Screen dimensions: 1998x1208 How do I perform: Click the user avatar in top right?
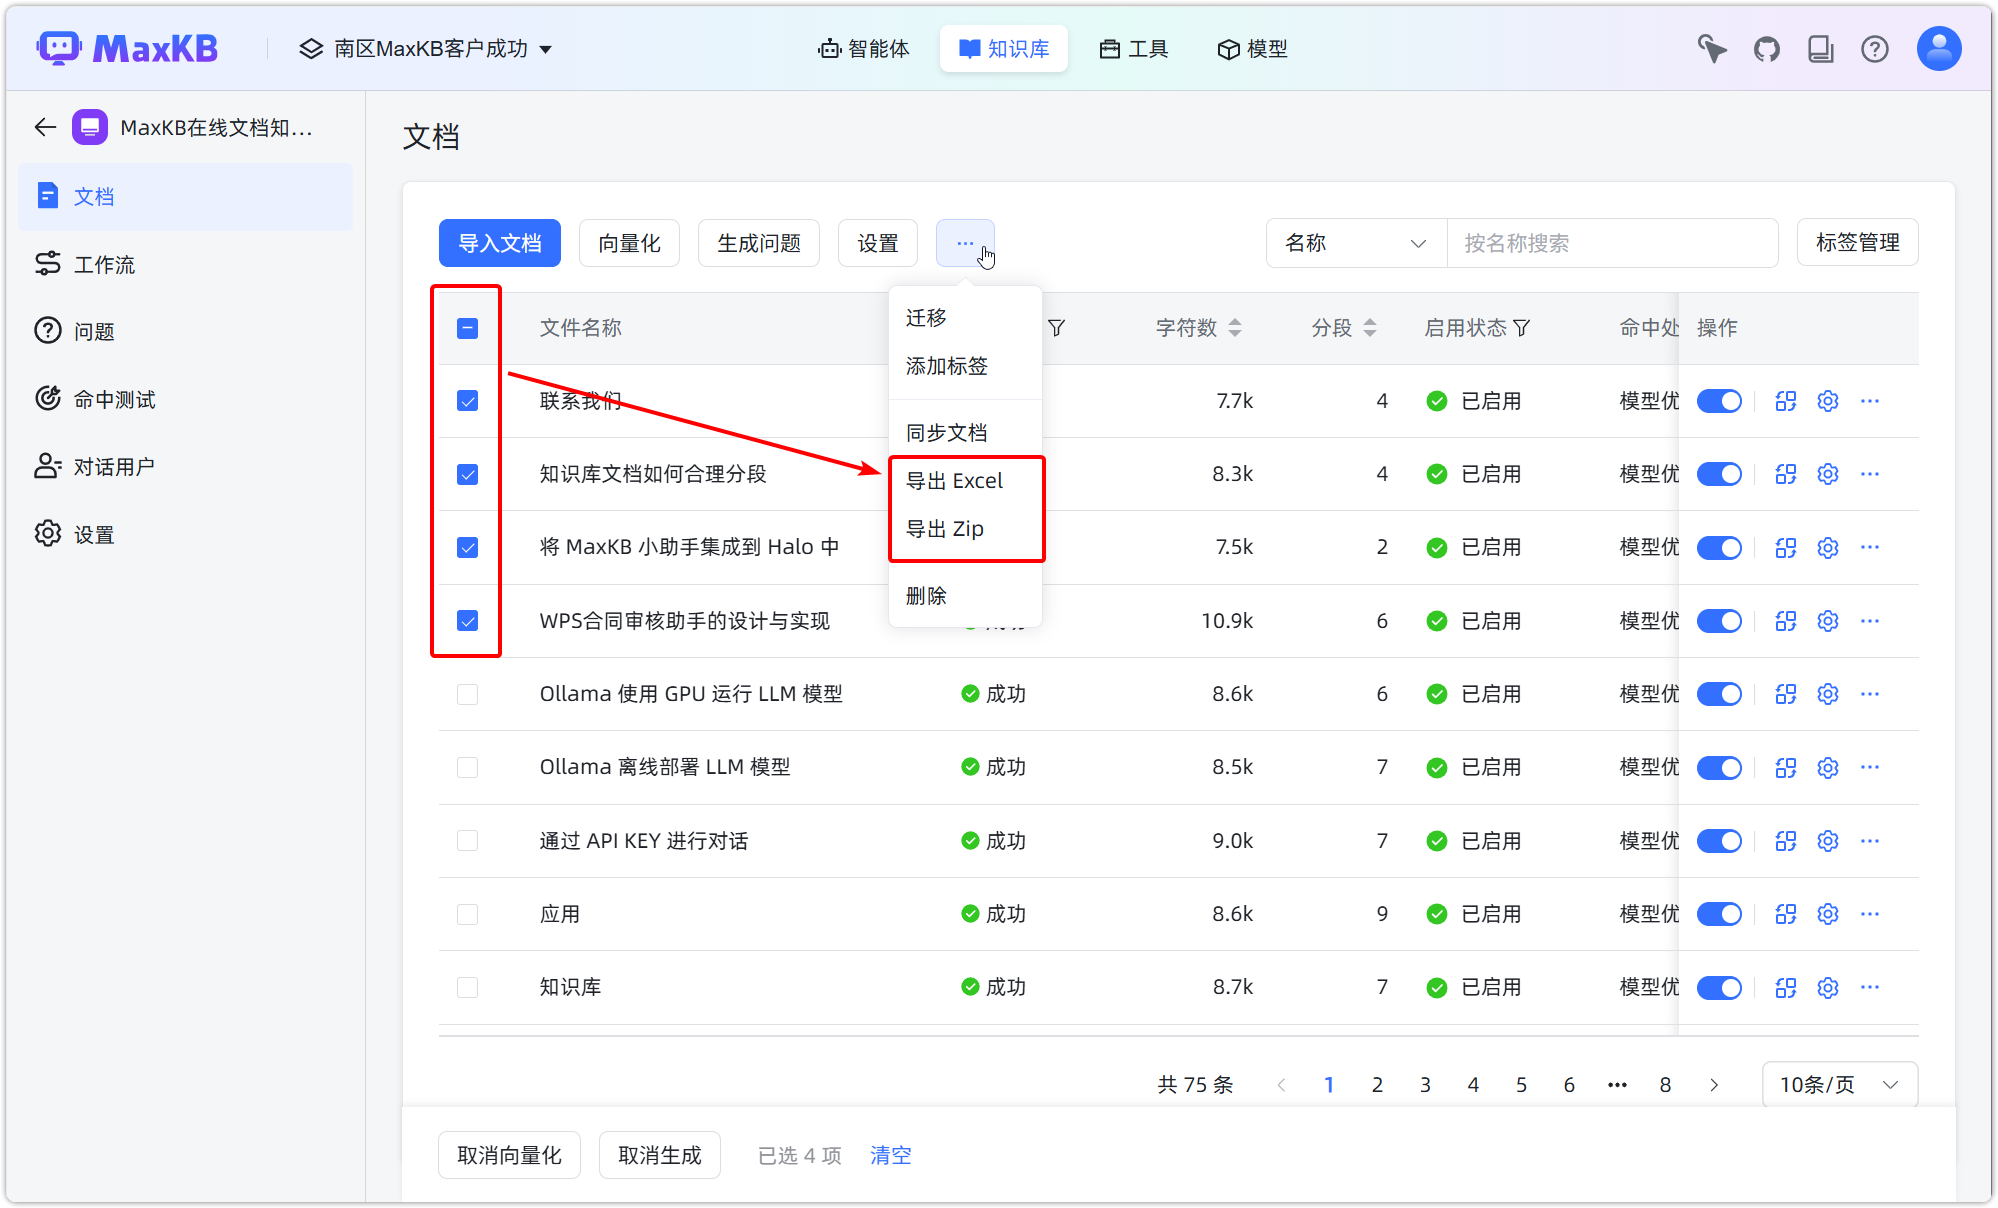click(1938, 48)
